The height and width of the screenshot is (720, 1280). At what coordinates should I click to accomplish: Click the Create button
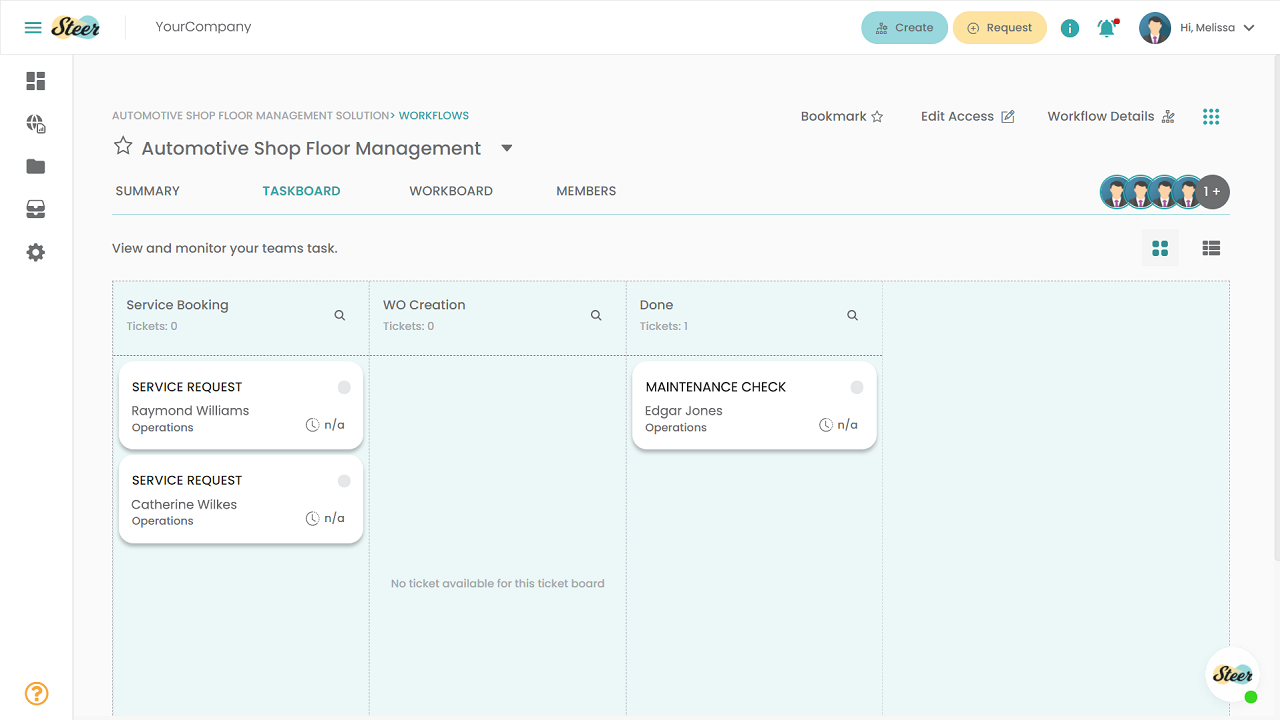[x=904, y=28]
